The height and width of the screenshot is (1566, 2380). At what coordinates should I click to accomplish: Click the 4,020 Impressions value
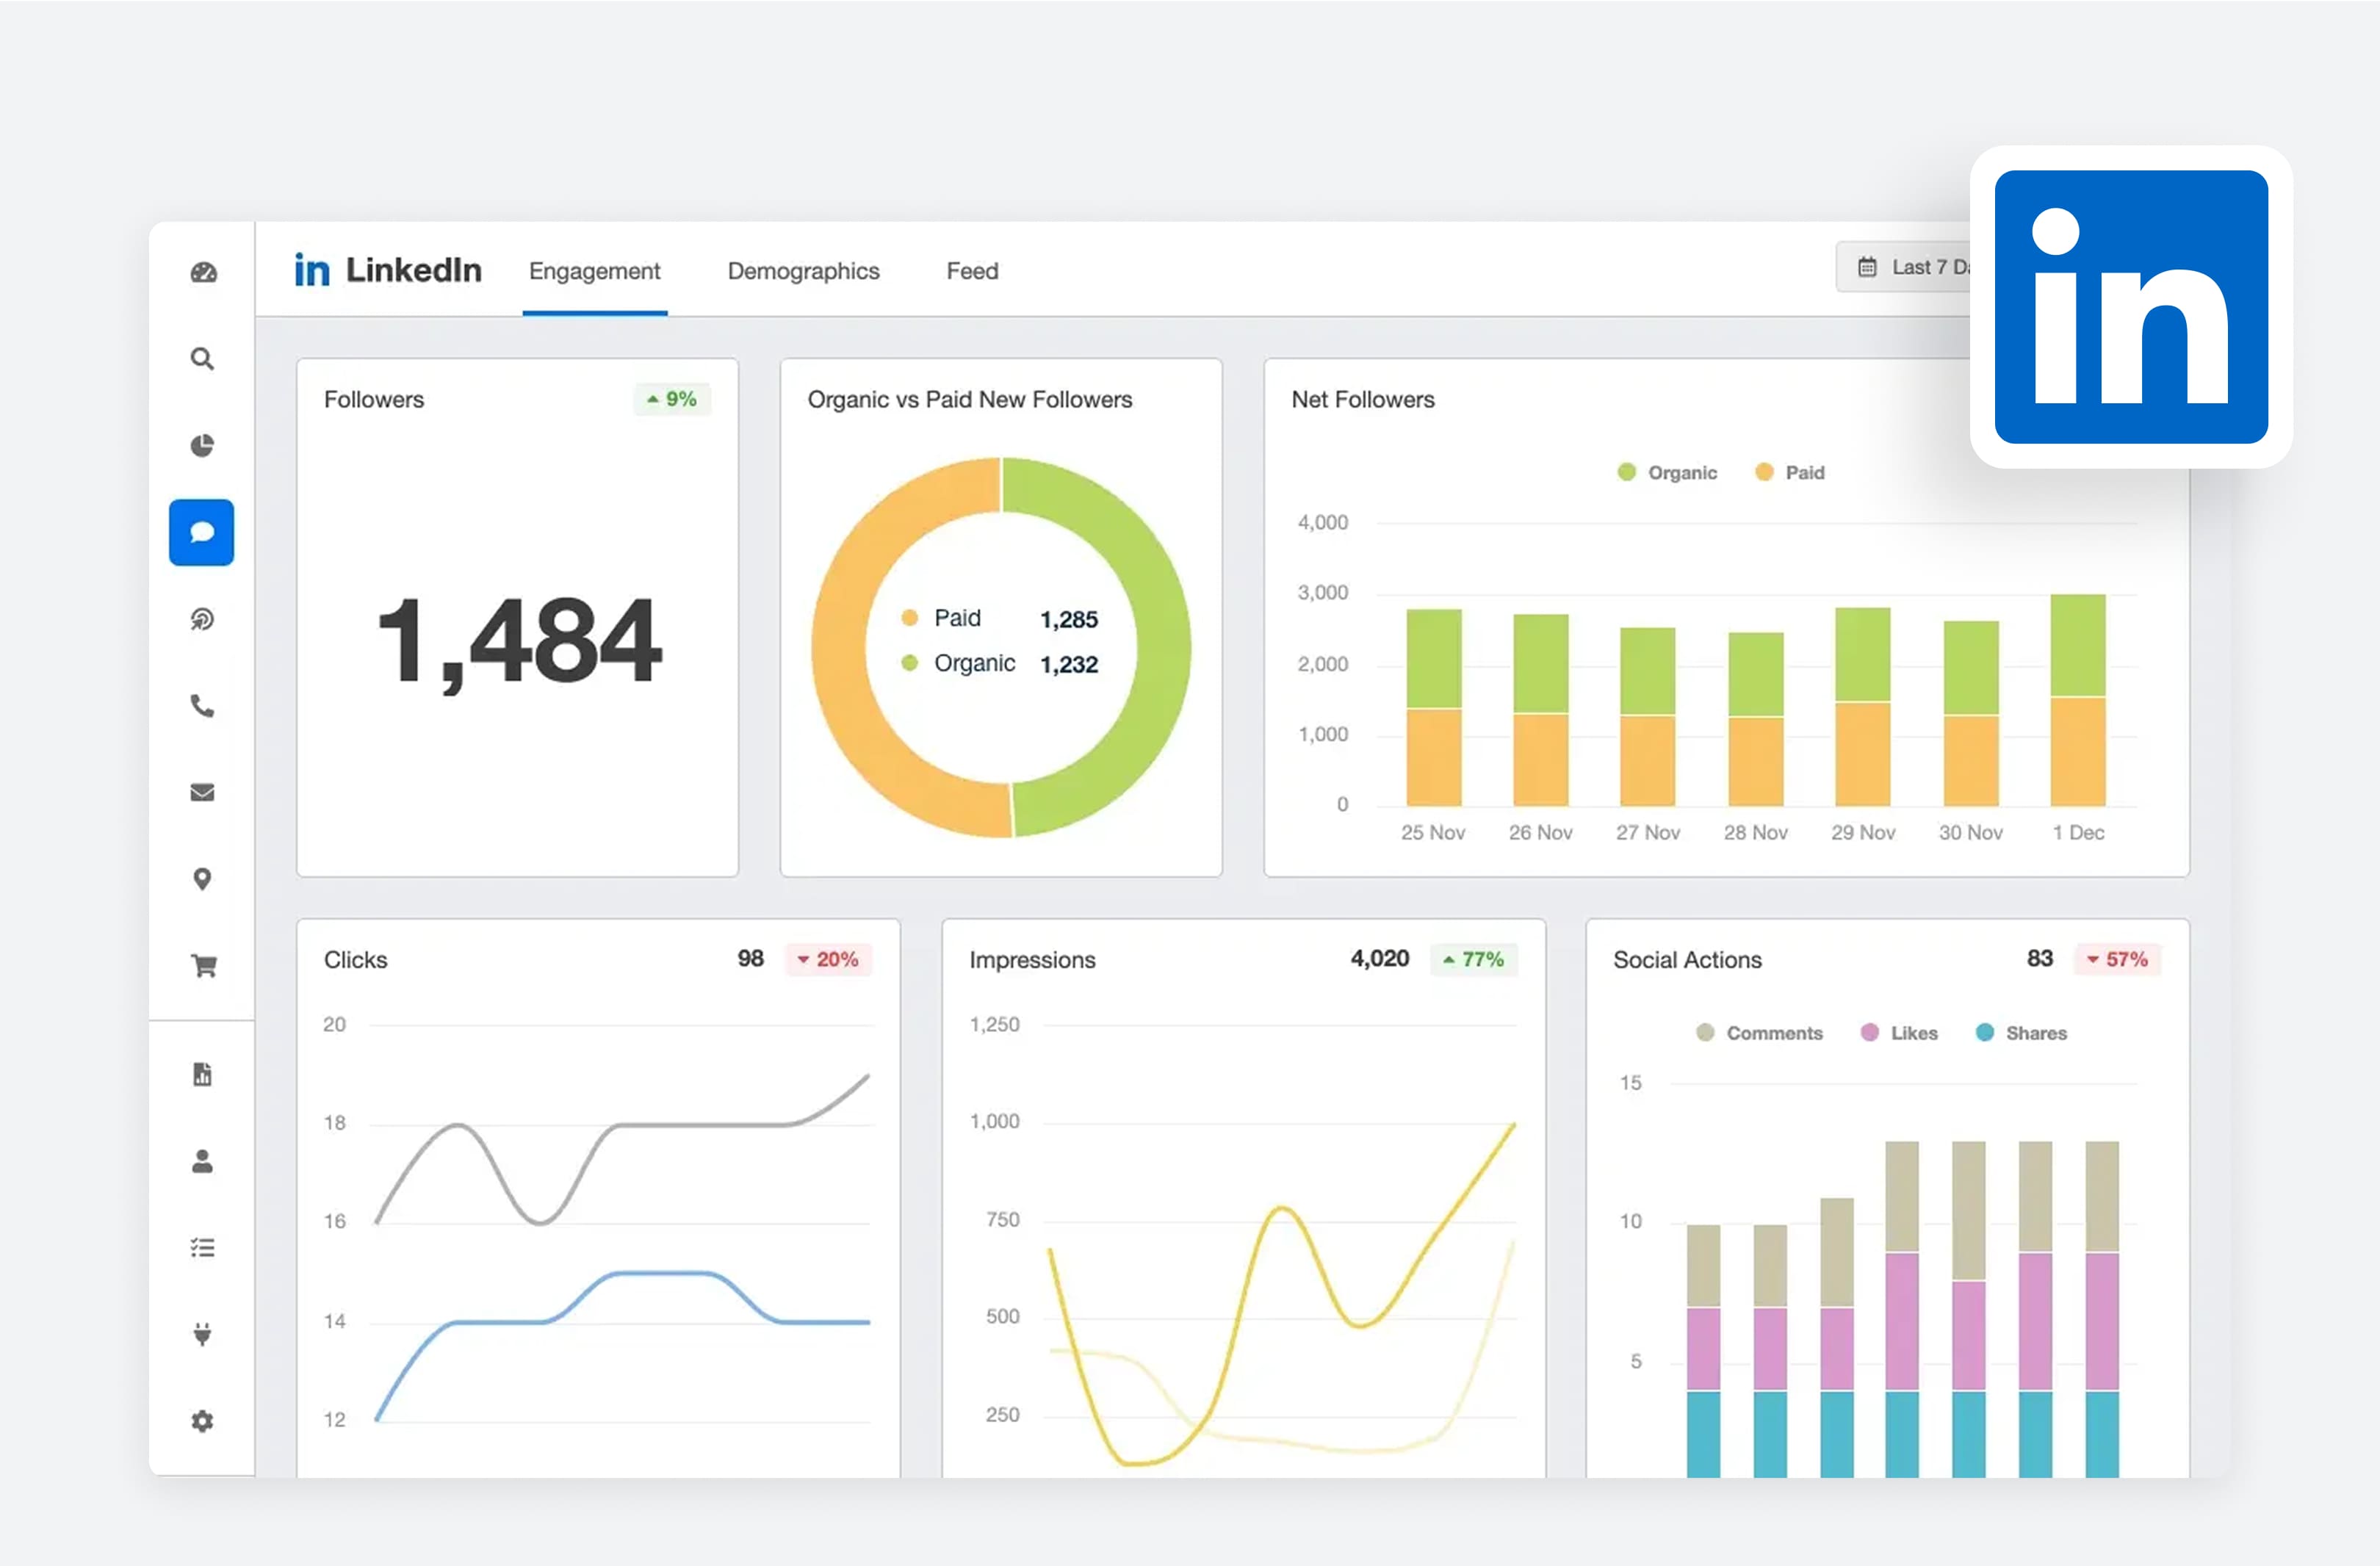(x=1380, y=958)
